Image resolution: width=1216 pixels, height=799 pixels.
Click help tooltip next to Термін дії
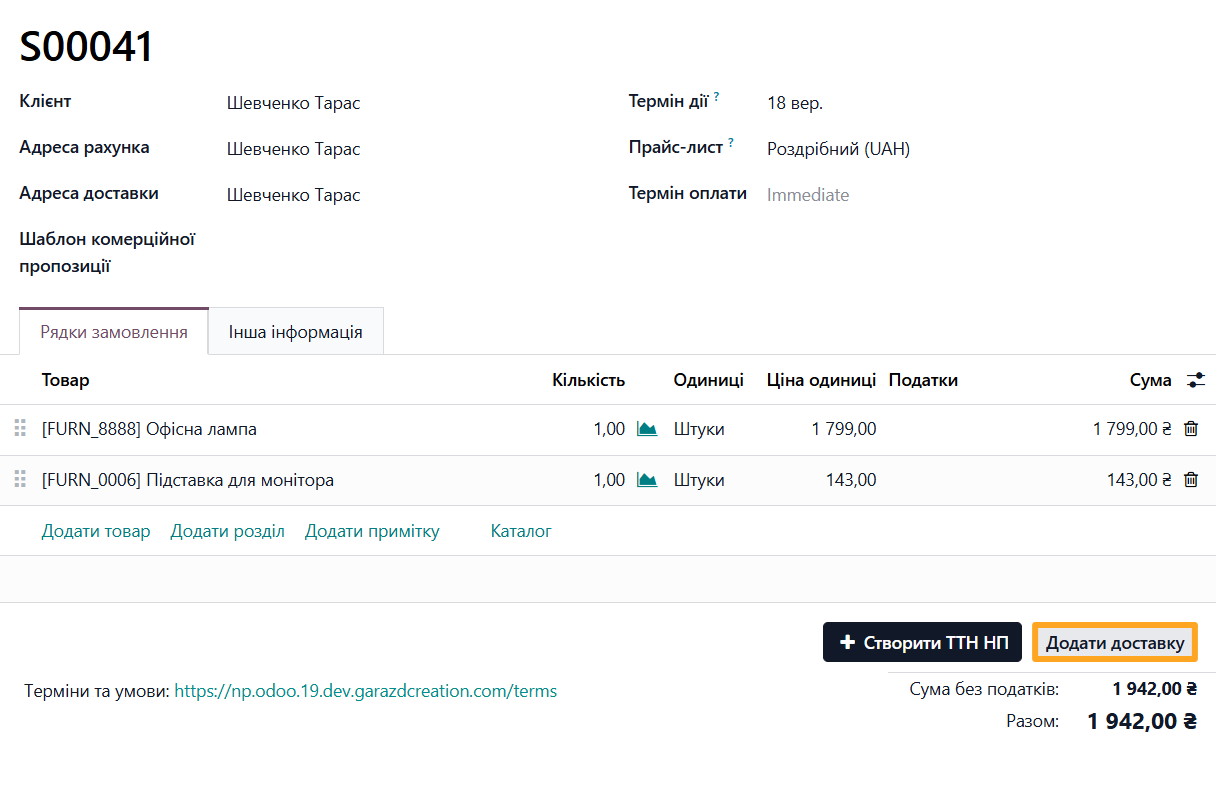click(x=716, y=97)
